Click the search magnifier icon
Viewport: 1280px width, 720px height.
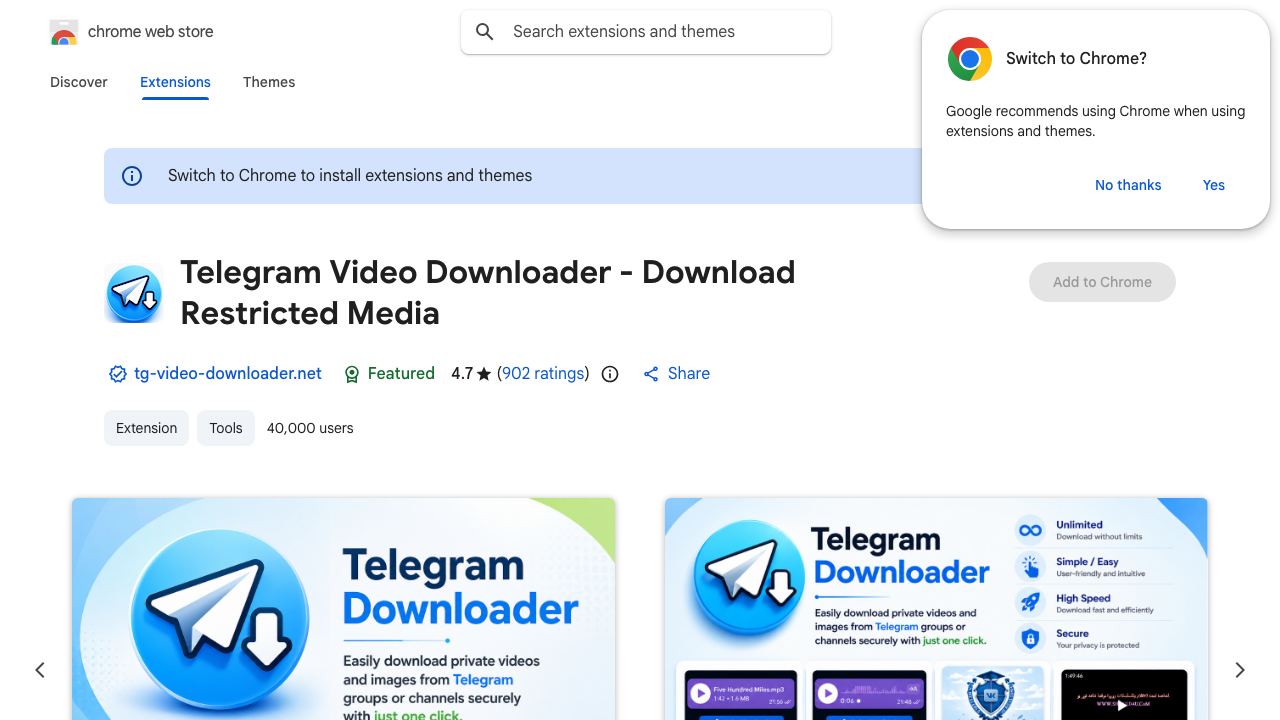(485, 32)
